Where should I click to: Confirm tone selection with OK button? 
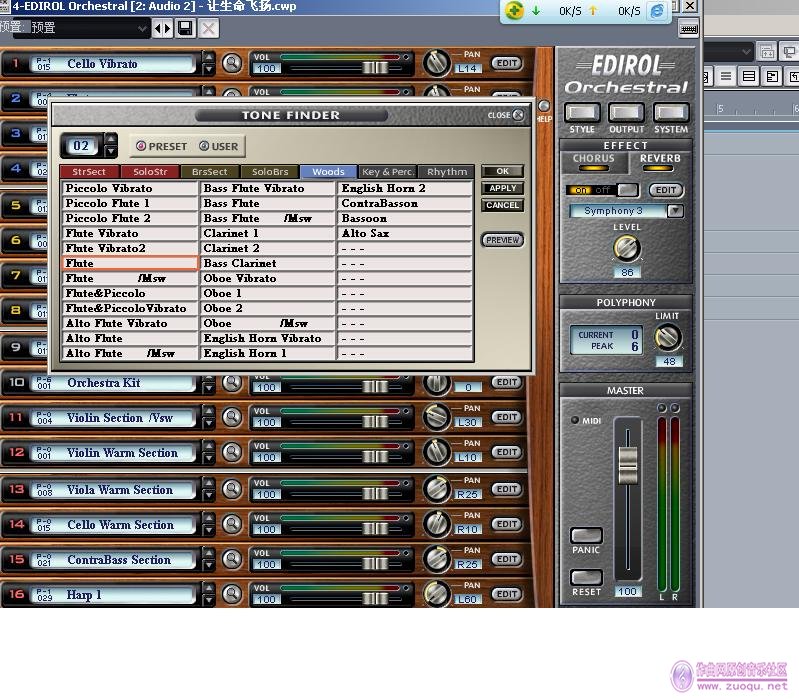click(502, 171)
